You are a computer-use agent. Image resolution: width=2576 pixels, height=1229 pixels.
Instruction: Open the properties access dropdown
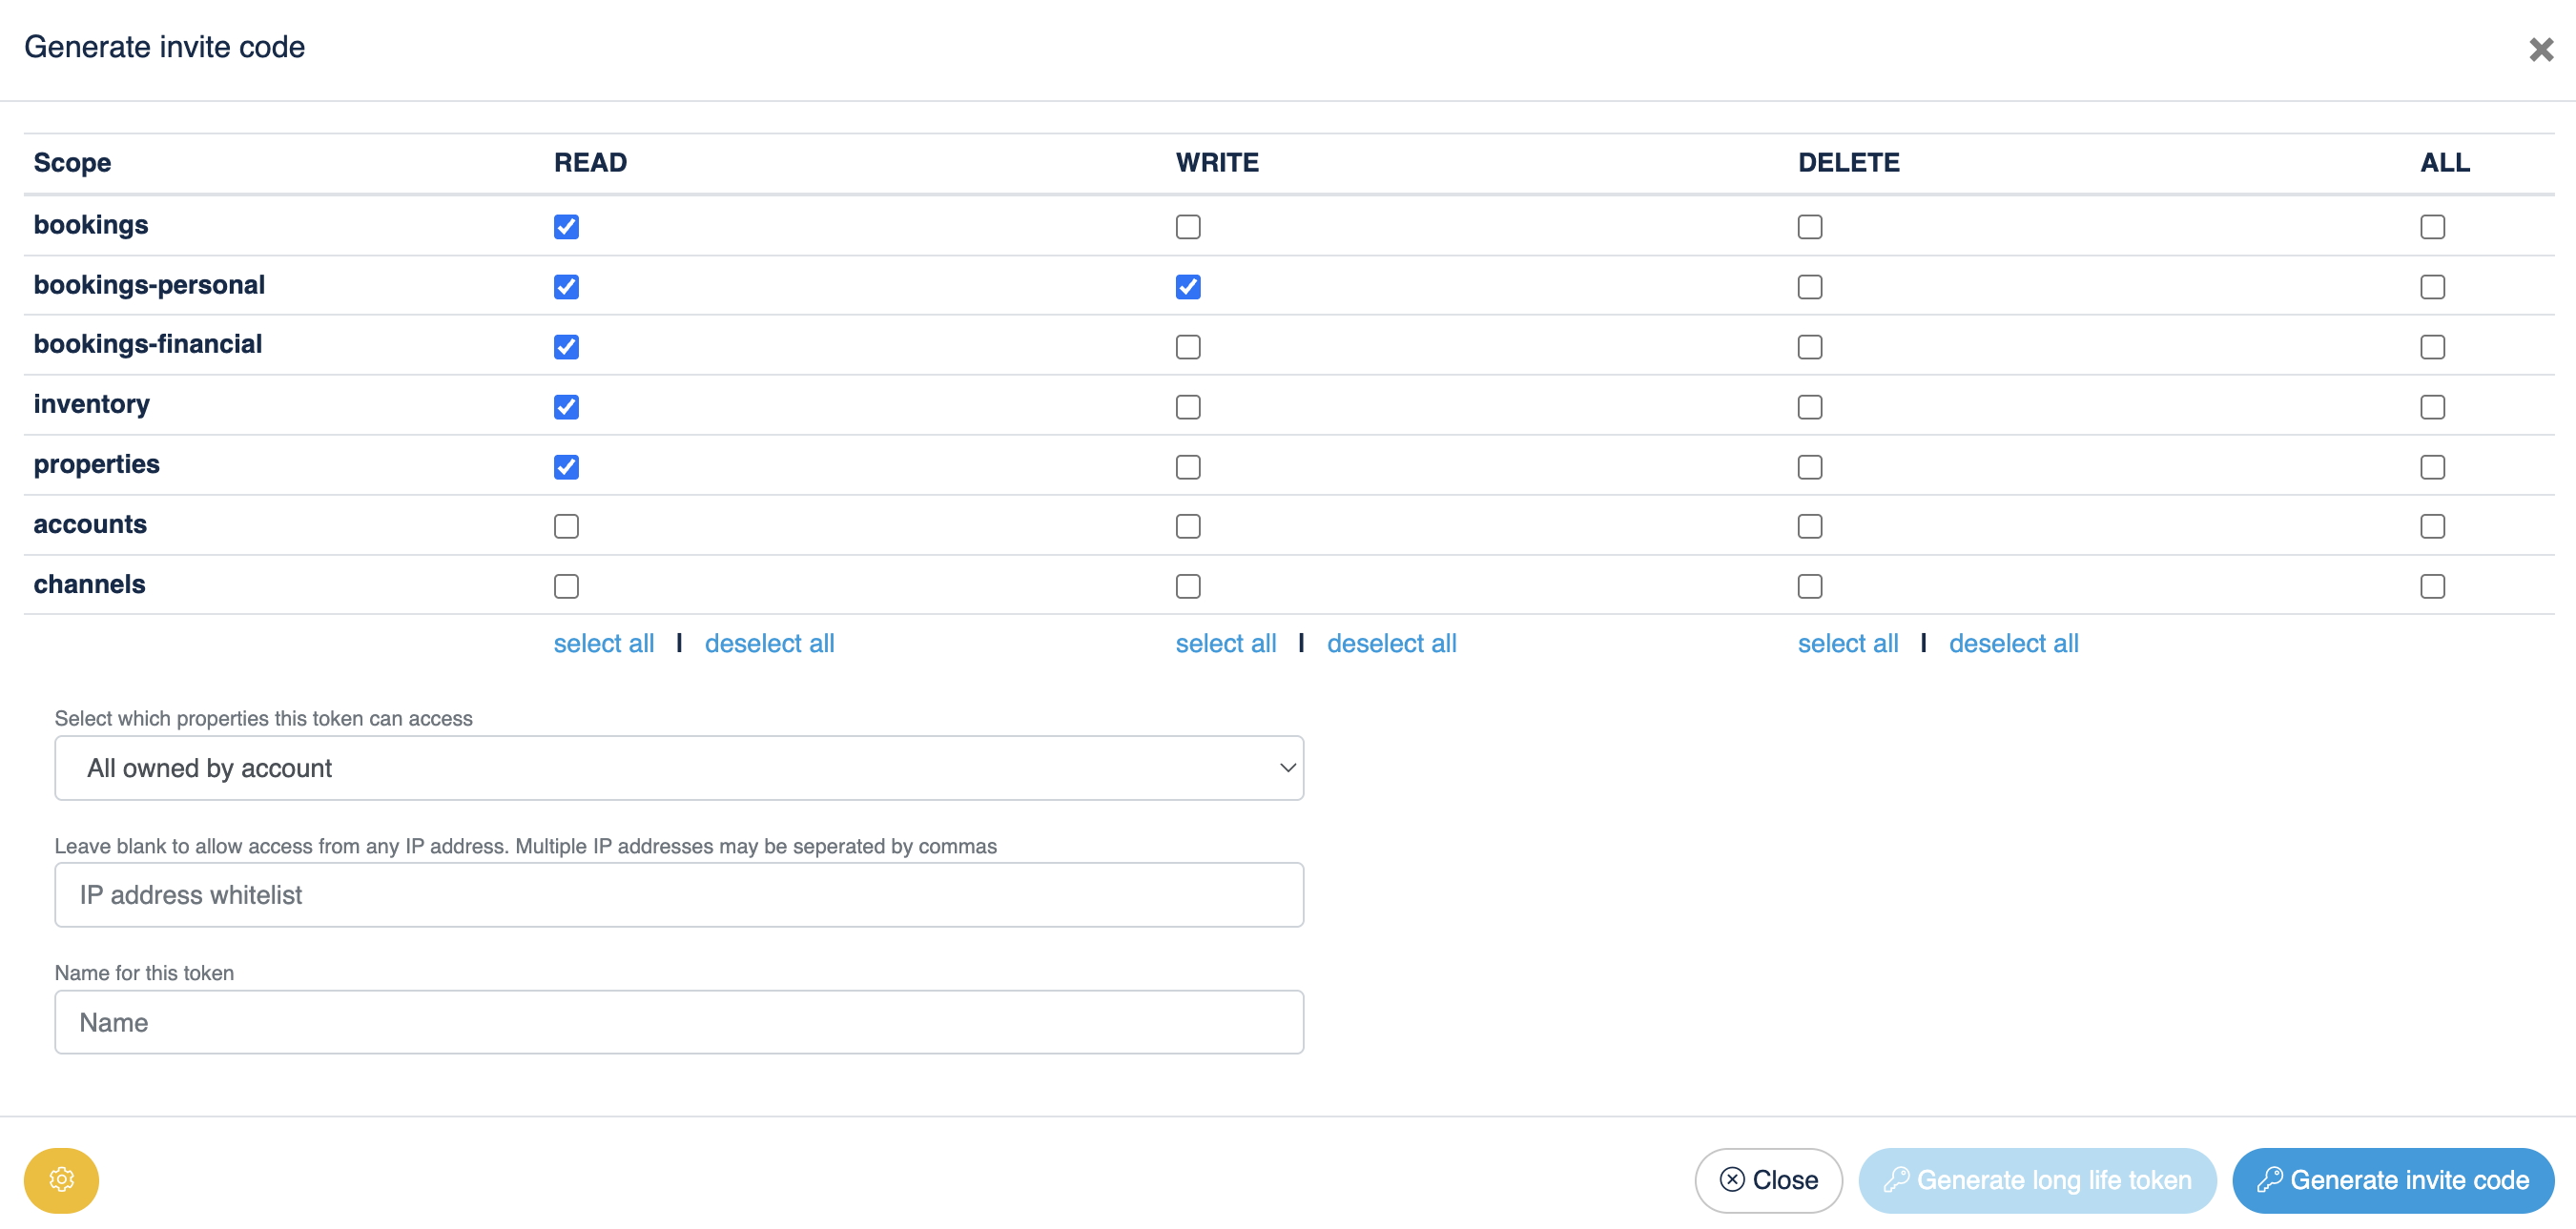click(678, 768)
